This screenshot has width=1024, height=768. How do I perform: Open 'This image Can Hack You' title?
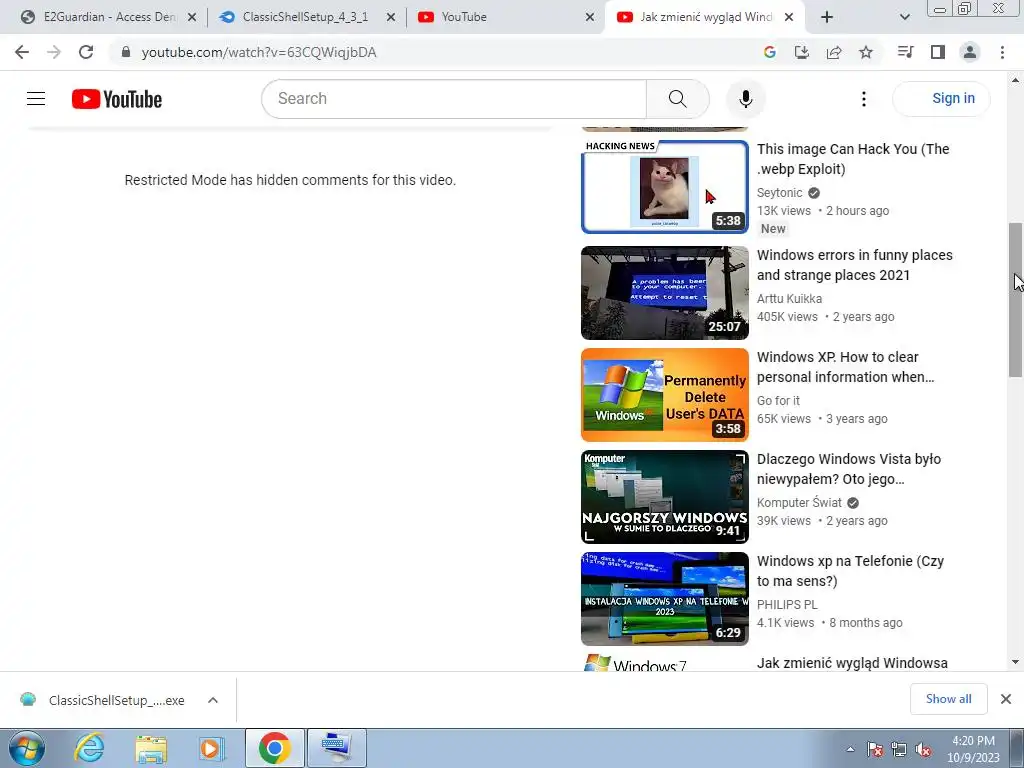853,159
